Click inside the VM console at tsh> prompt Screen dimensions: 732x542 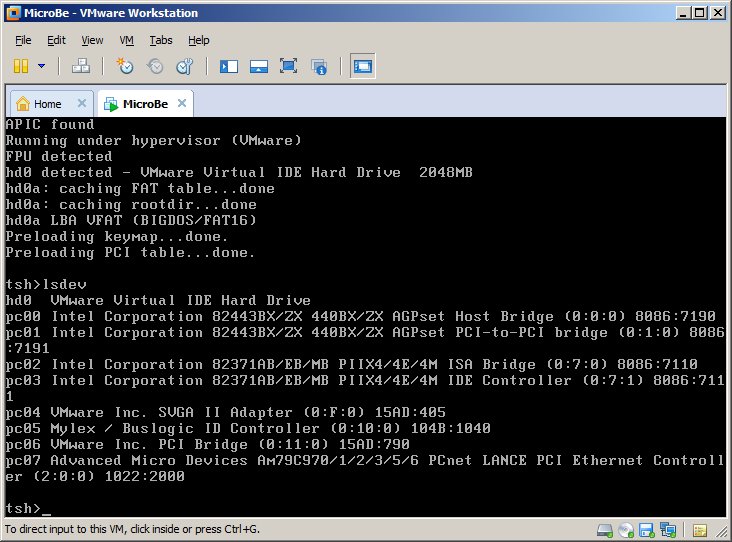[x=28, y=508]
